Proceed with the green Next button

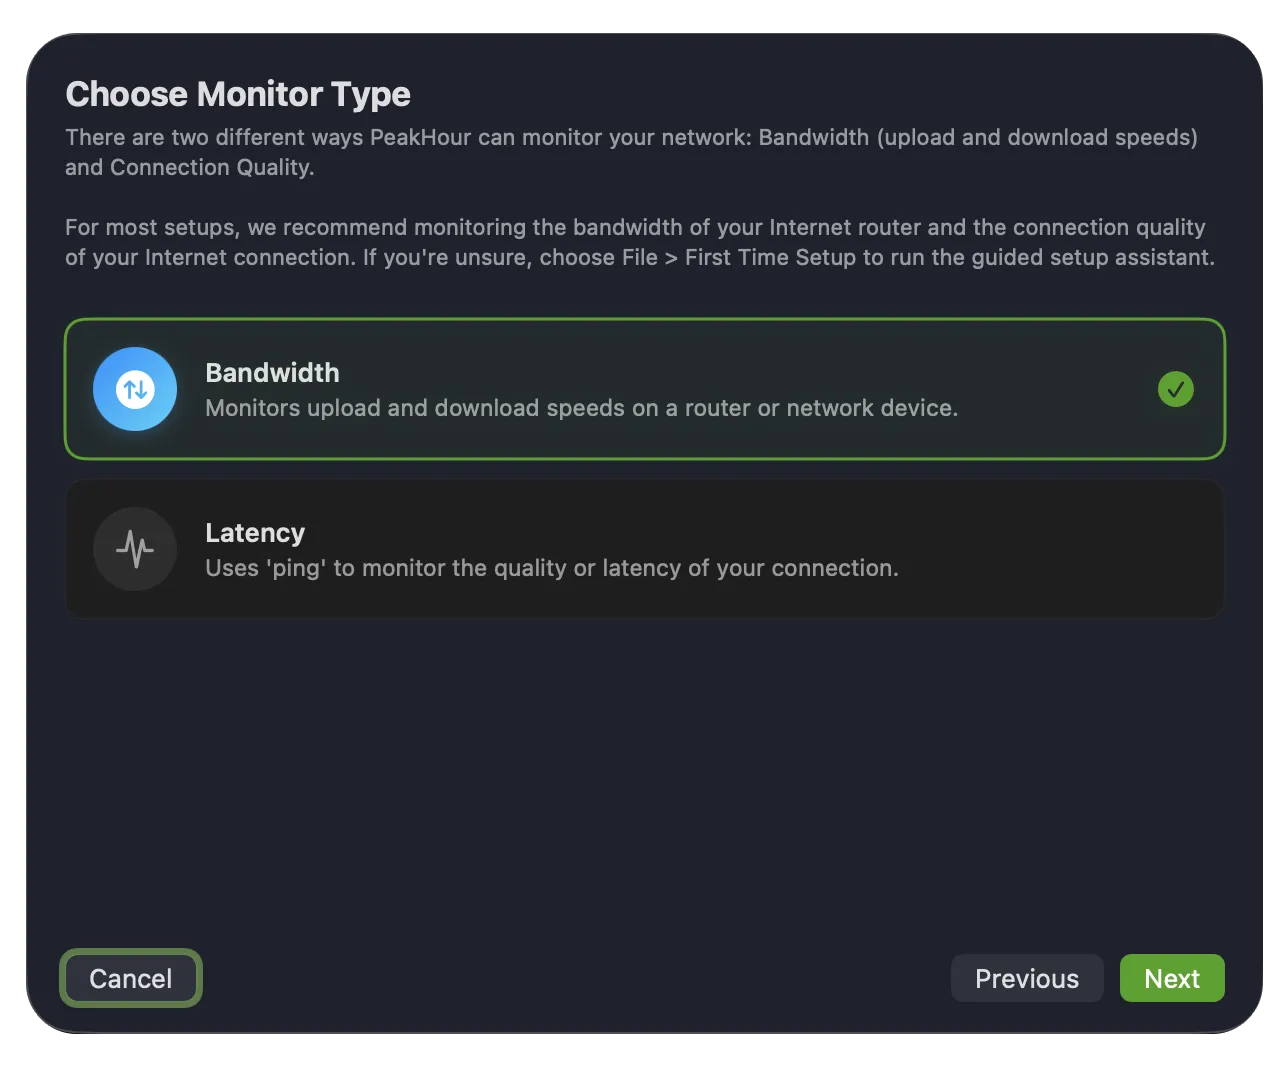1172,978
